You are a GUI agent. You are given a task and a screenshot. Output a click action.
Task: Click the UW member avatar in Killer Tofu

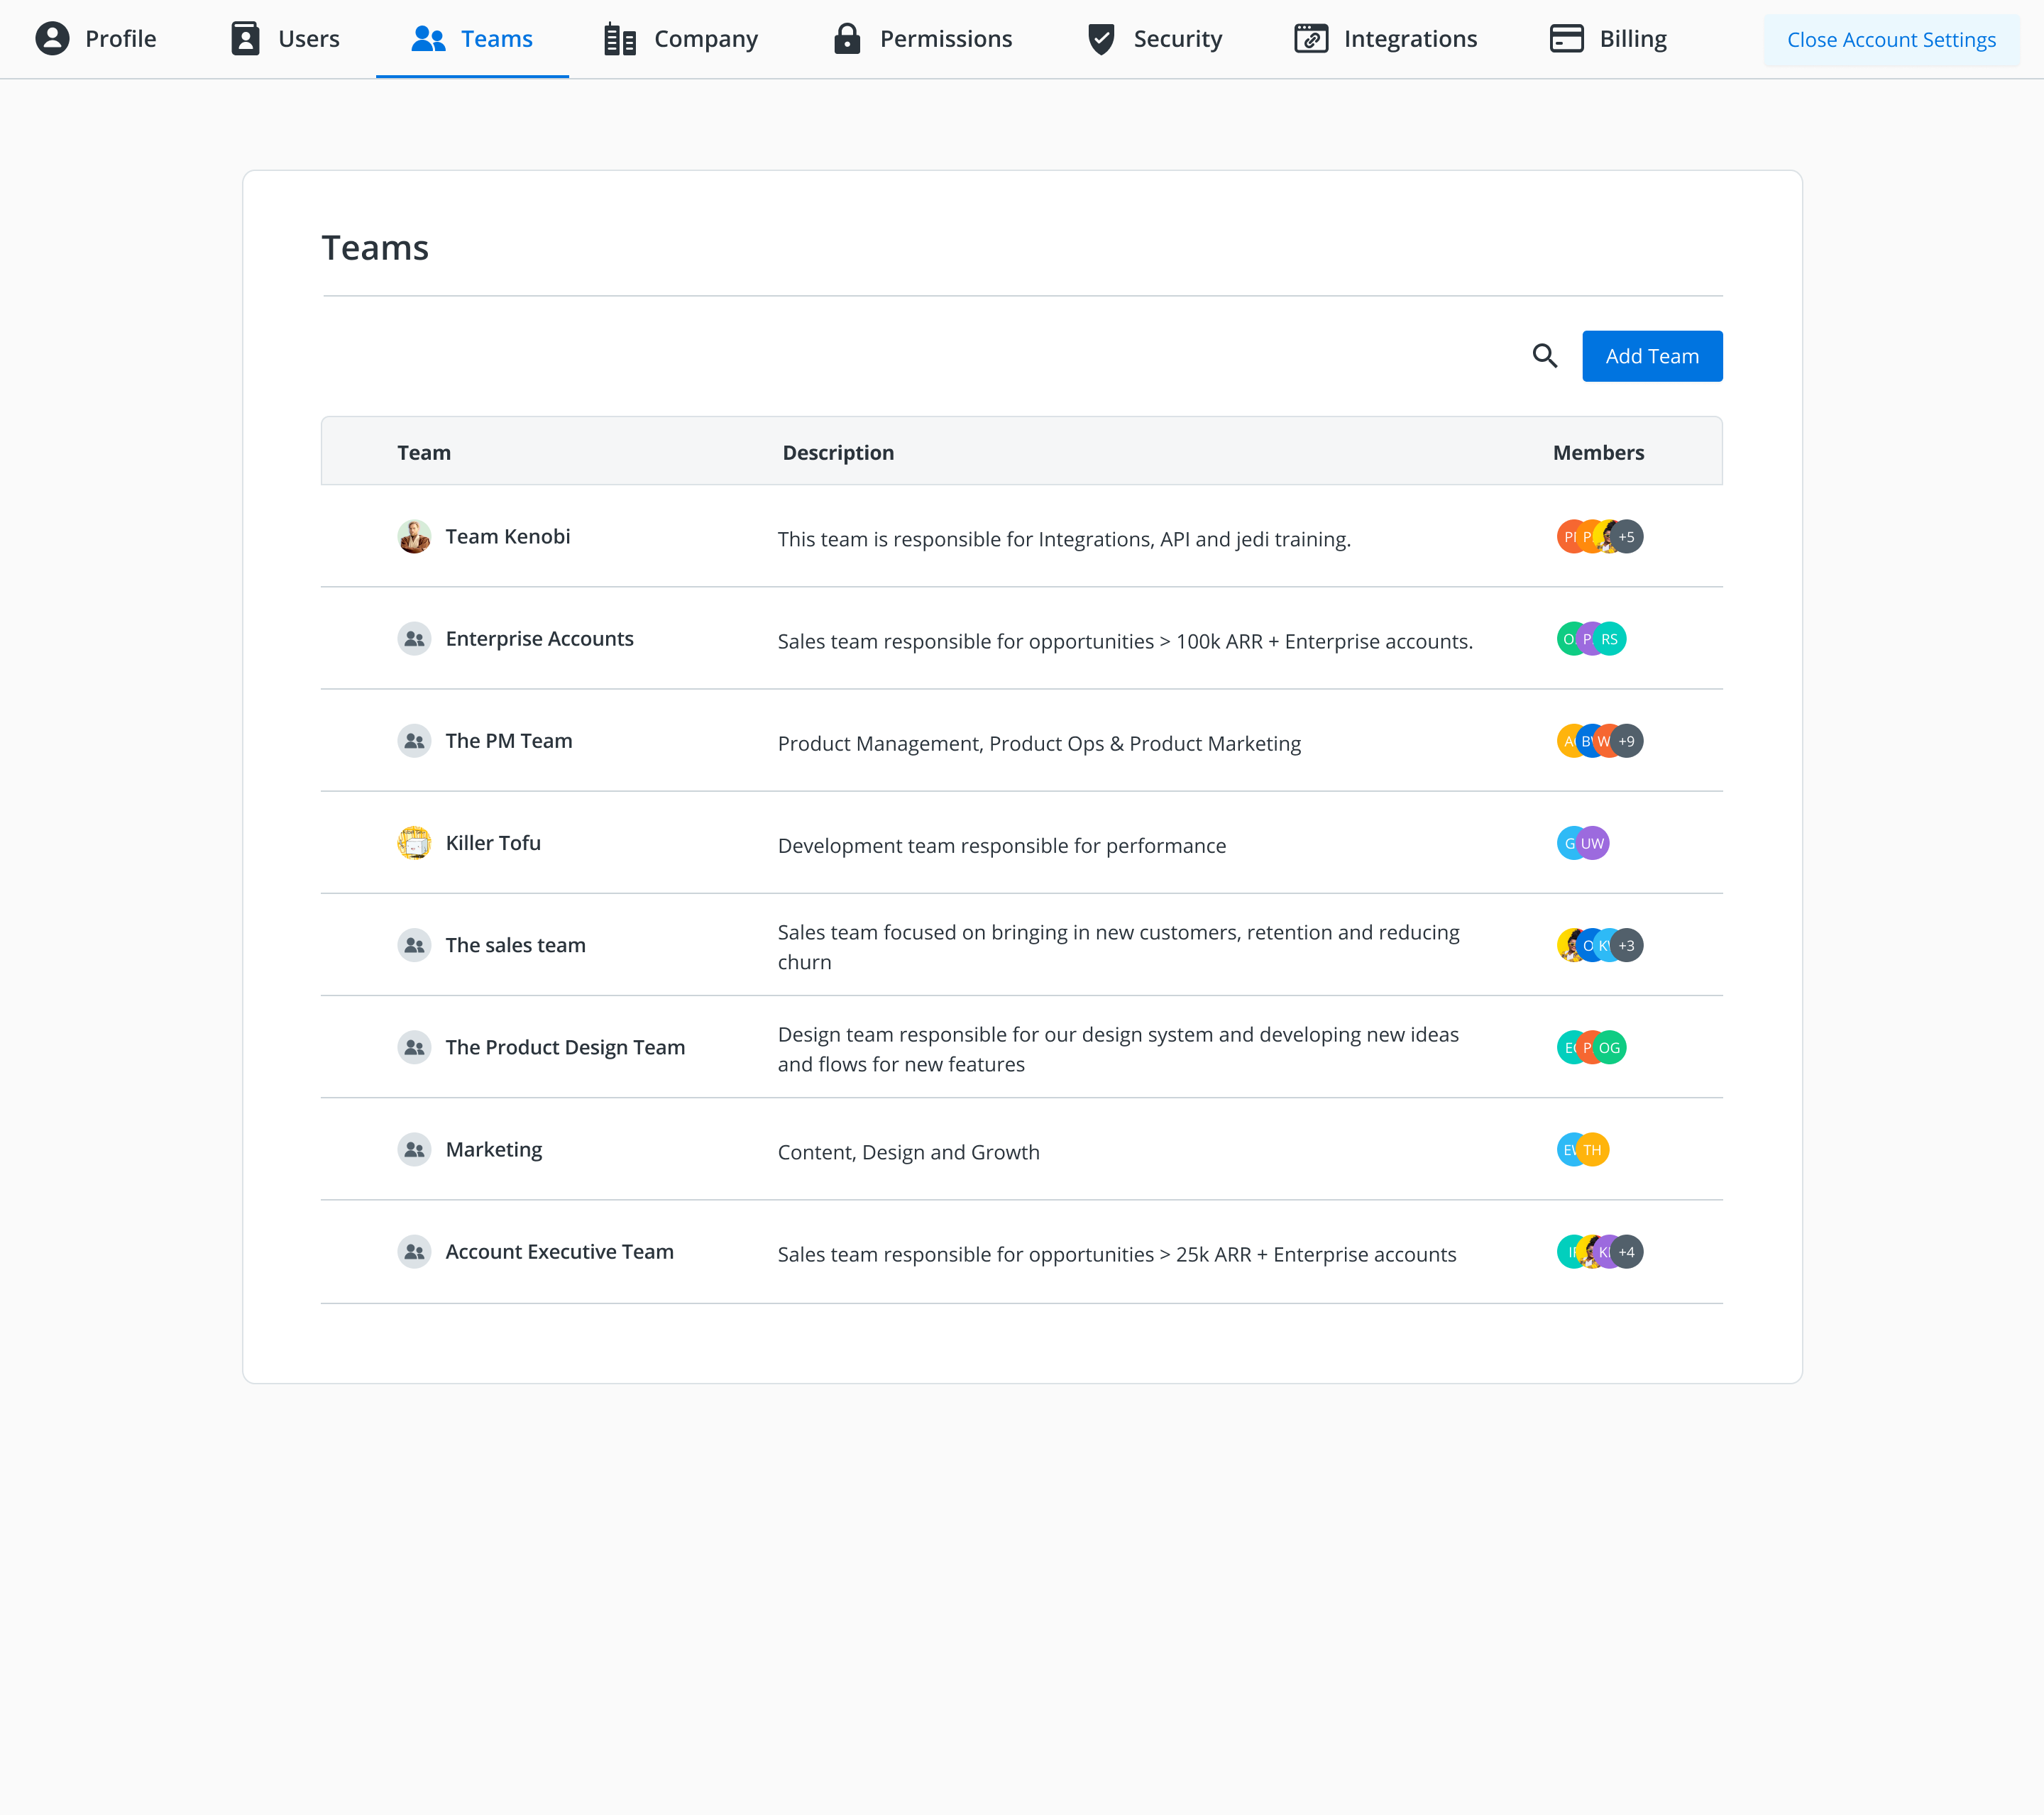pyautogui.click(x=1593, y=843)
